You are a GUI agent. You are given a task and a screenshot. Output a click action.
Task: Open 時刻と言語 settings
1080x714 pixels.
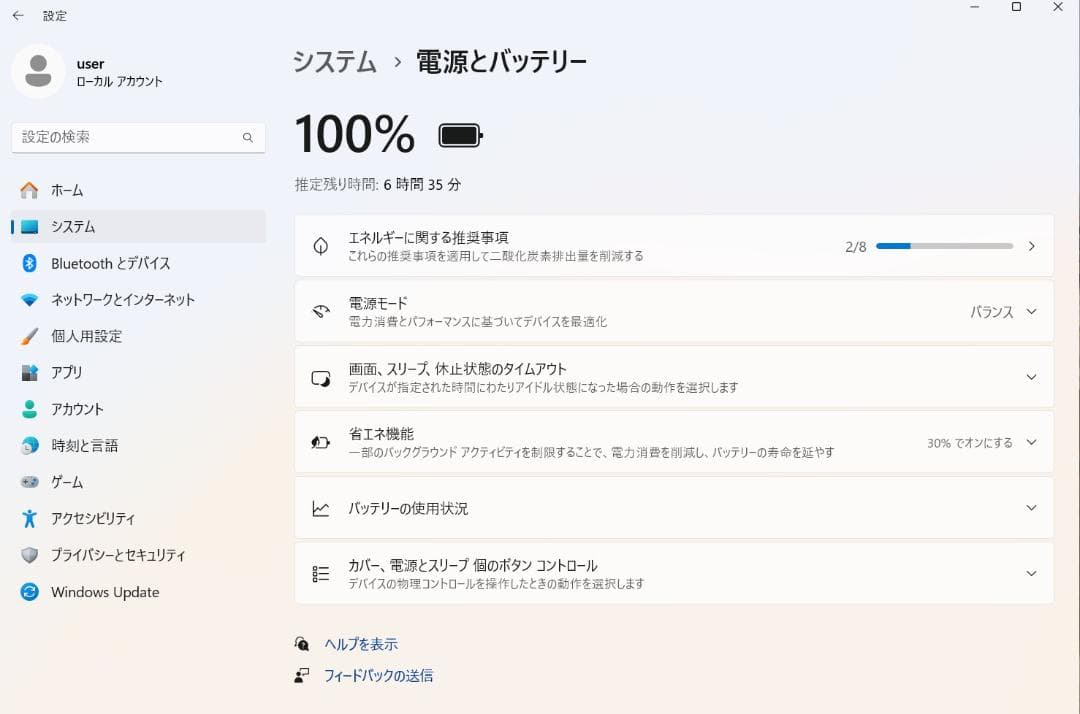tap(28, 446)
